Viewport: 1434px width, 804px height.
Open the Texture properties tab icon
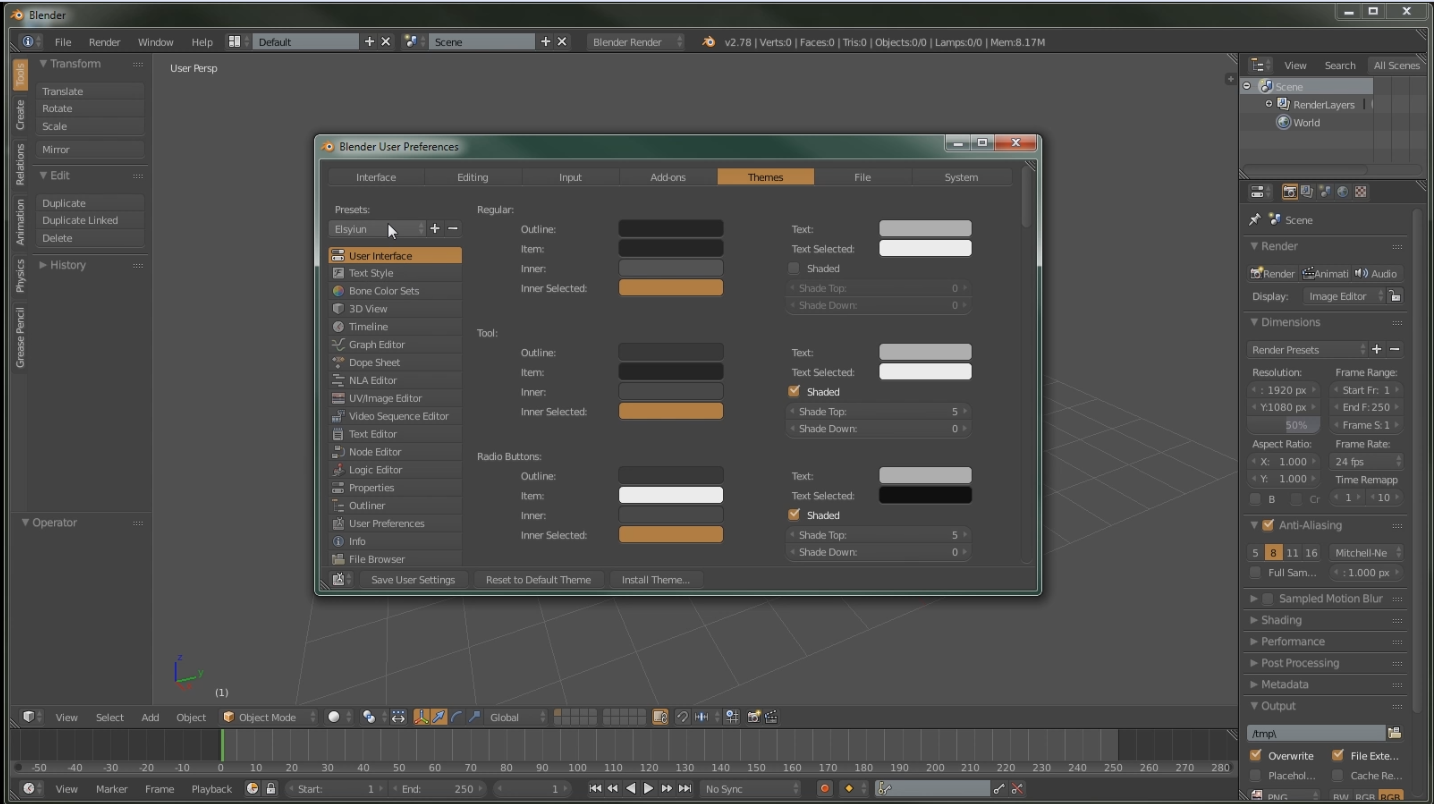(x=1360, y=192)
